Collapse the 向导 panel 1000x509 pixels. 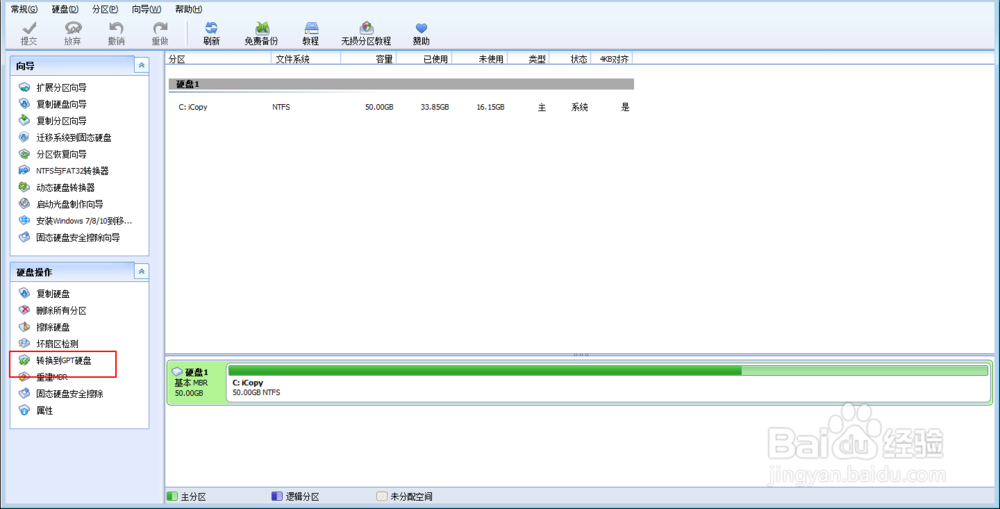[x=142, y=65]
